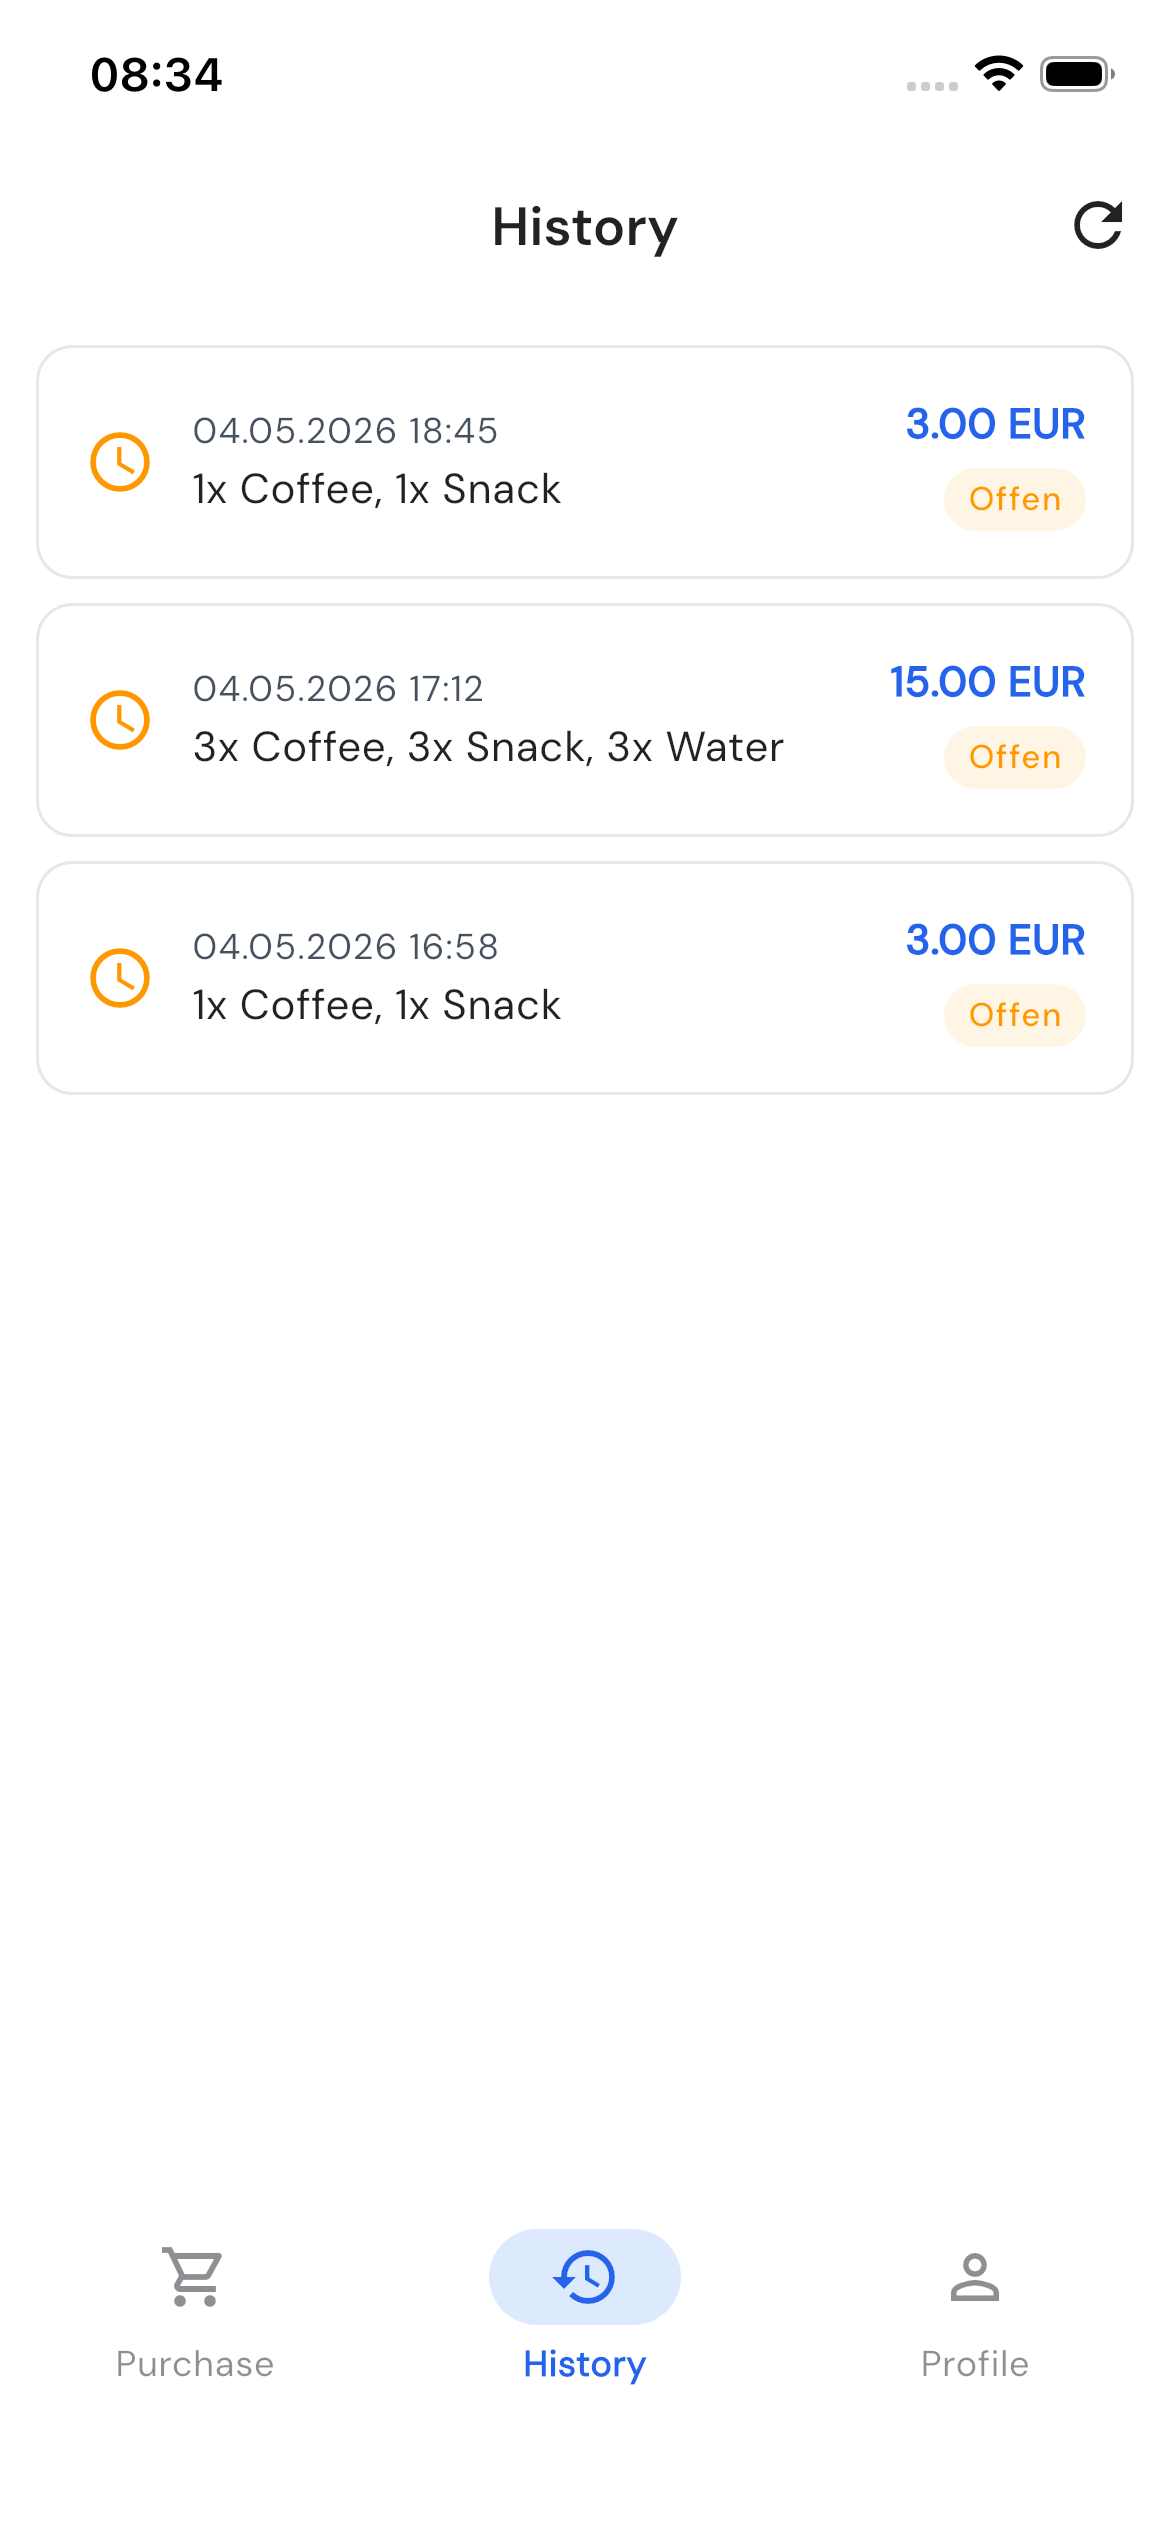
Task: Click the clock icon on the 18:45 order
Action: pyautogui.click(x=120, y=462)
